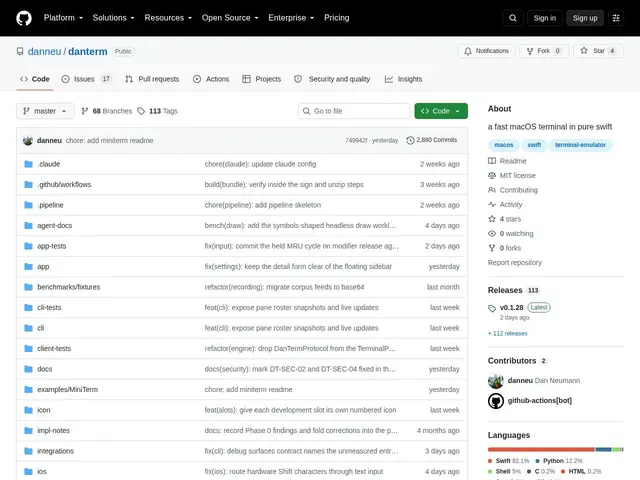Open the GitHub logo homepage
The image size is (640, 480).
pos(24,18)
